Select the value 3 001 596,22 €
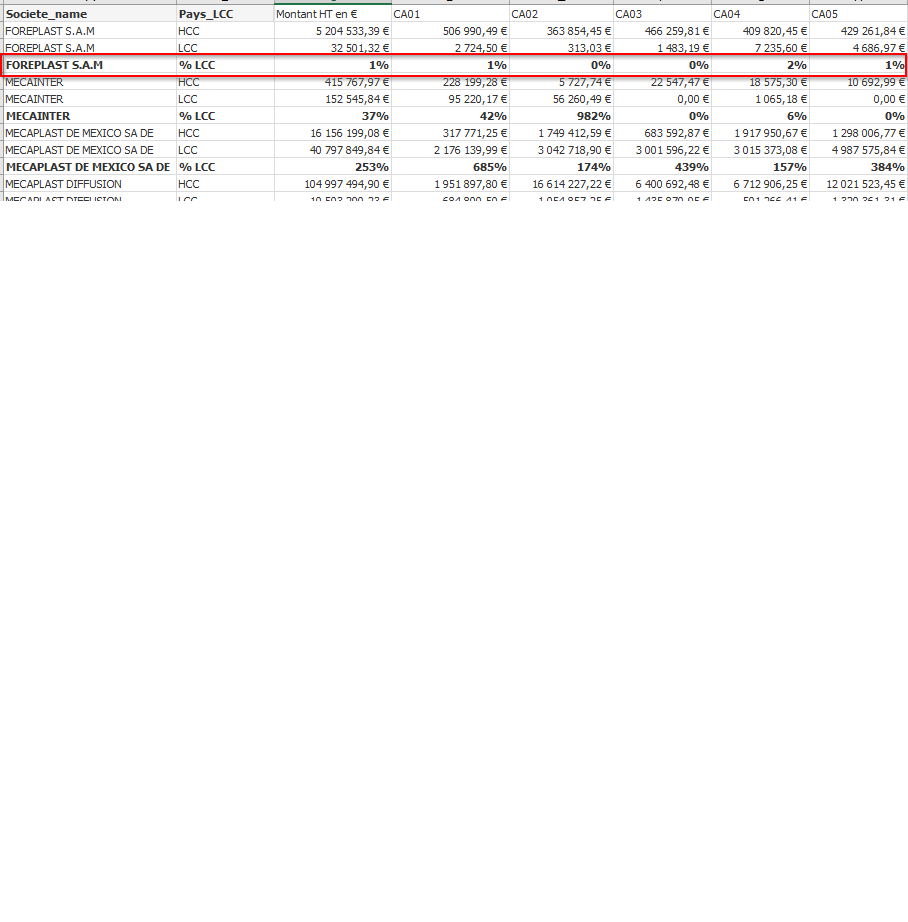Viewport: 908px width, 922px height. [663, 150]
